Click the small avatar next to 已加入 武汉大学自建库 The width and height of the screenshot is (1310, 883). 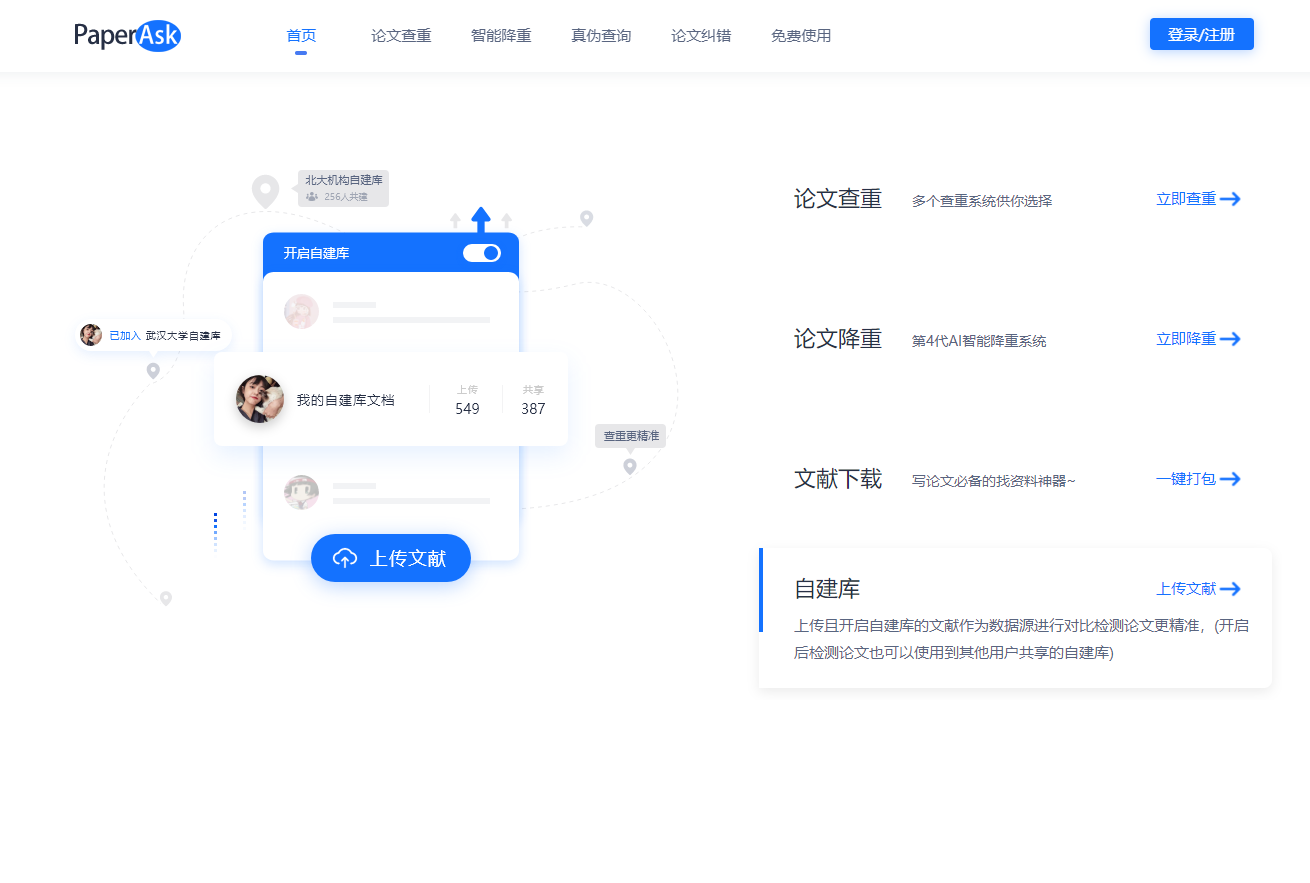[91, 335]
